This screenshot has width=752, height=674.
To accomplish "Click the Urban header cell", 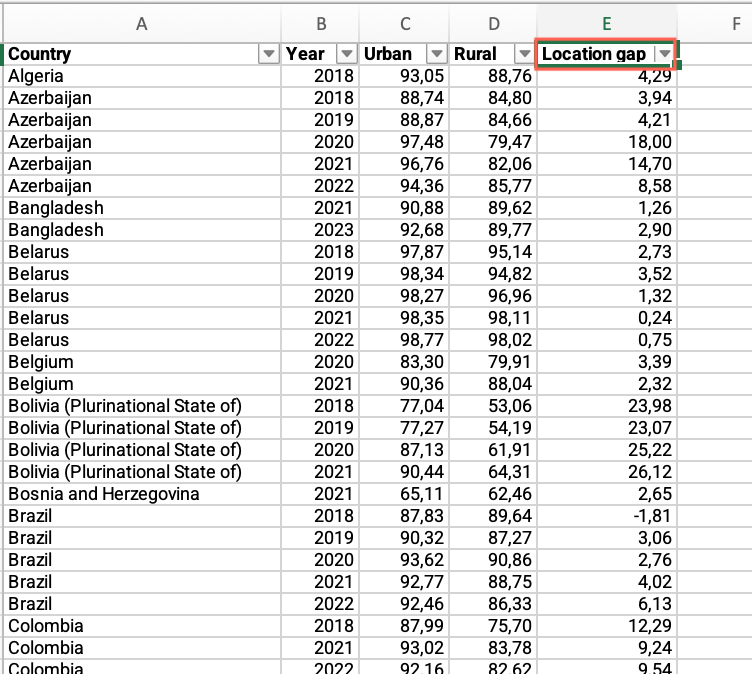I will click(404, 54).
